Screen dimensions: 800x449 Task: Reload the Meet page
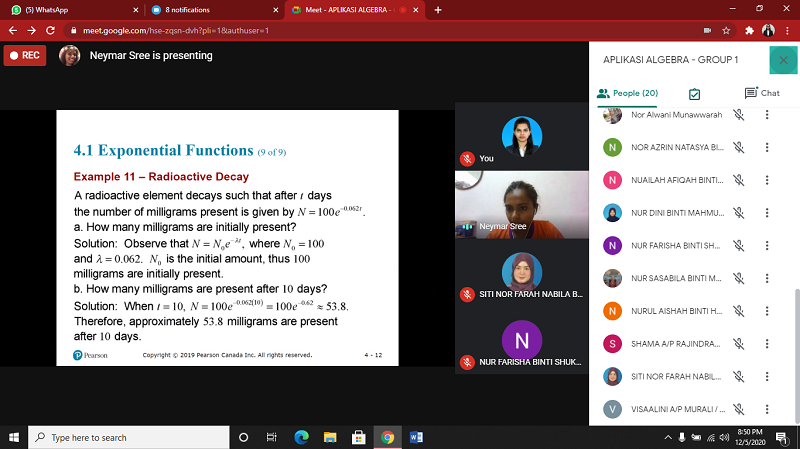(50, 30)
